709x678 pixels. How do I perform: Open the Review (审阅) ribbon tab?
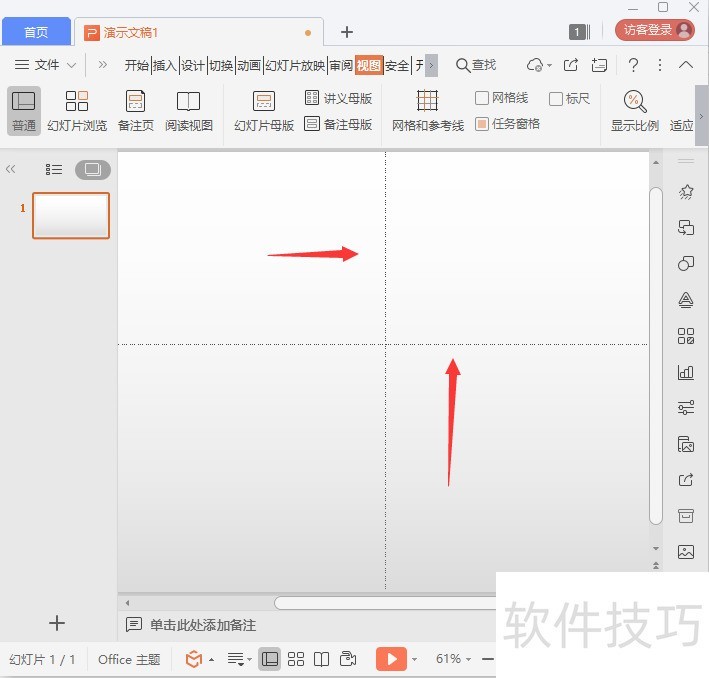click(x=341, y=66)
